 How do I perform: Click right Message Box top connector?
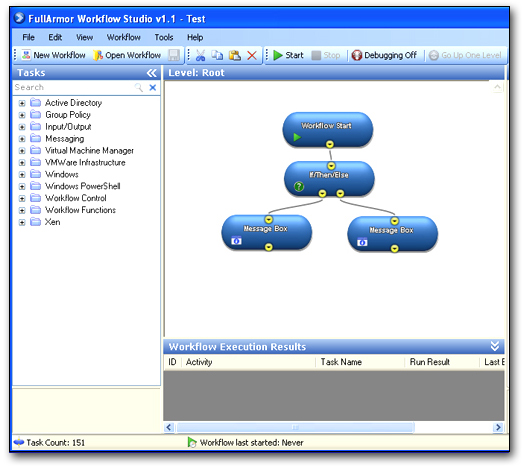click(394, 221)
